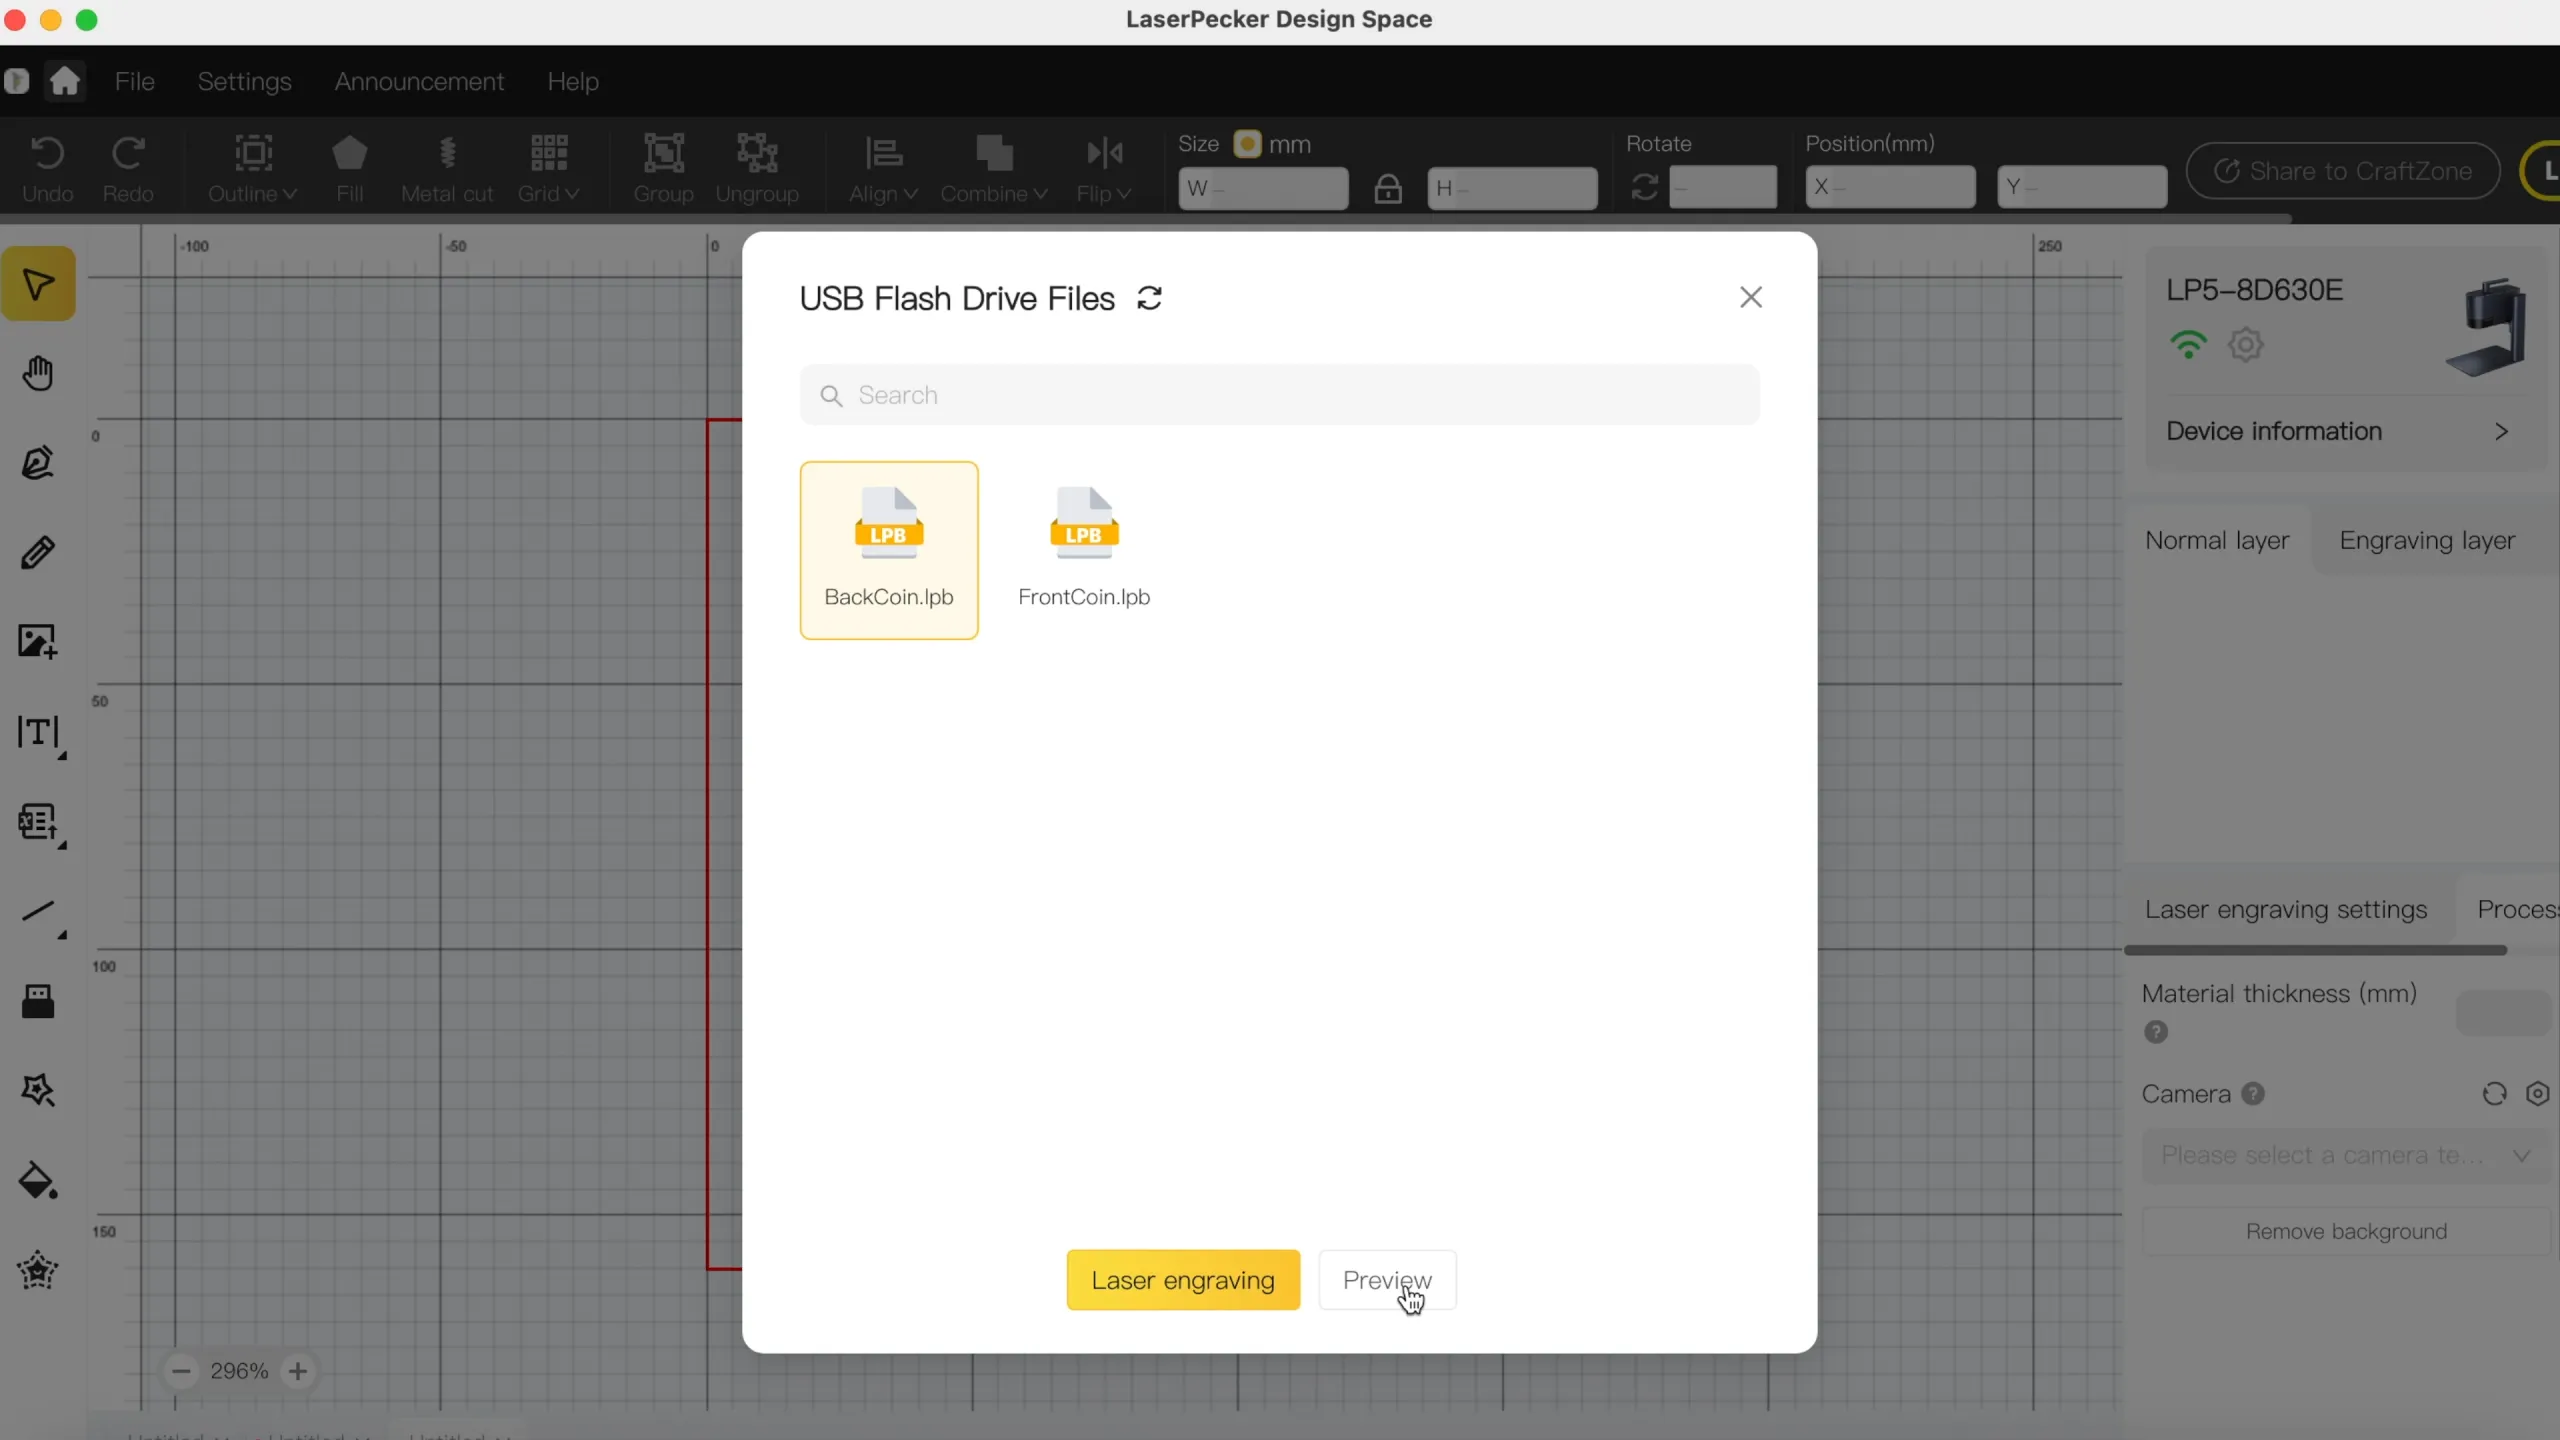
Task: Go to the home screen icon
Action: pyautogui.click(x=65, y=80)
